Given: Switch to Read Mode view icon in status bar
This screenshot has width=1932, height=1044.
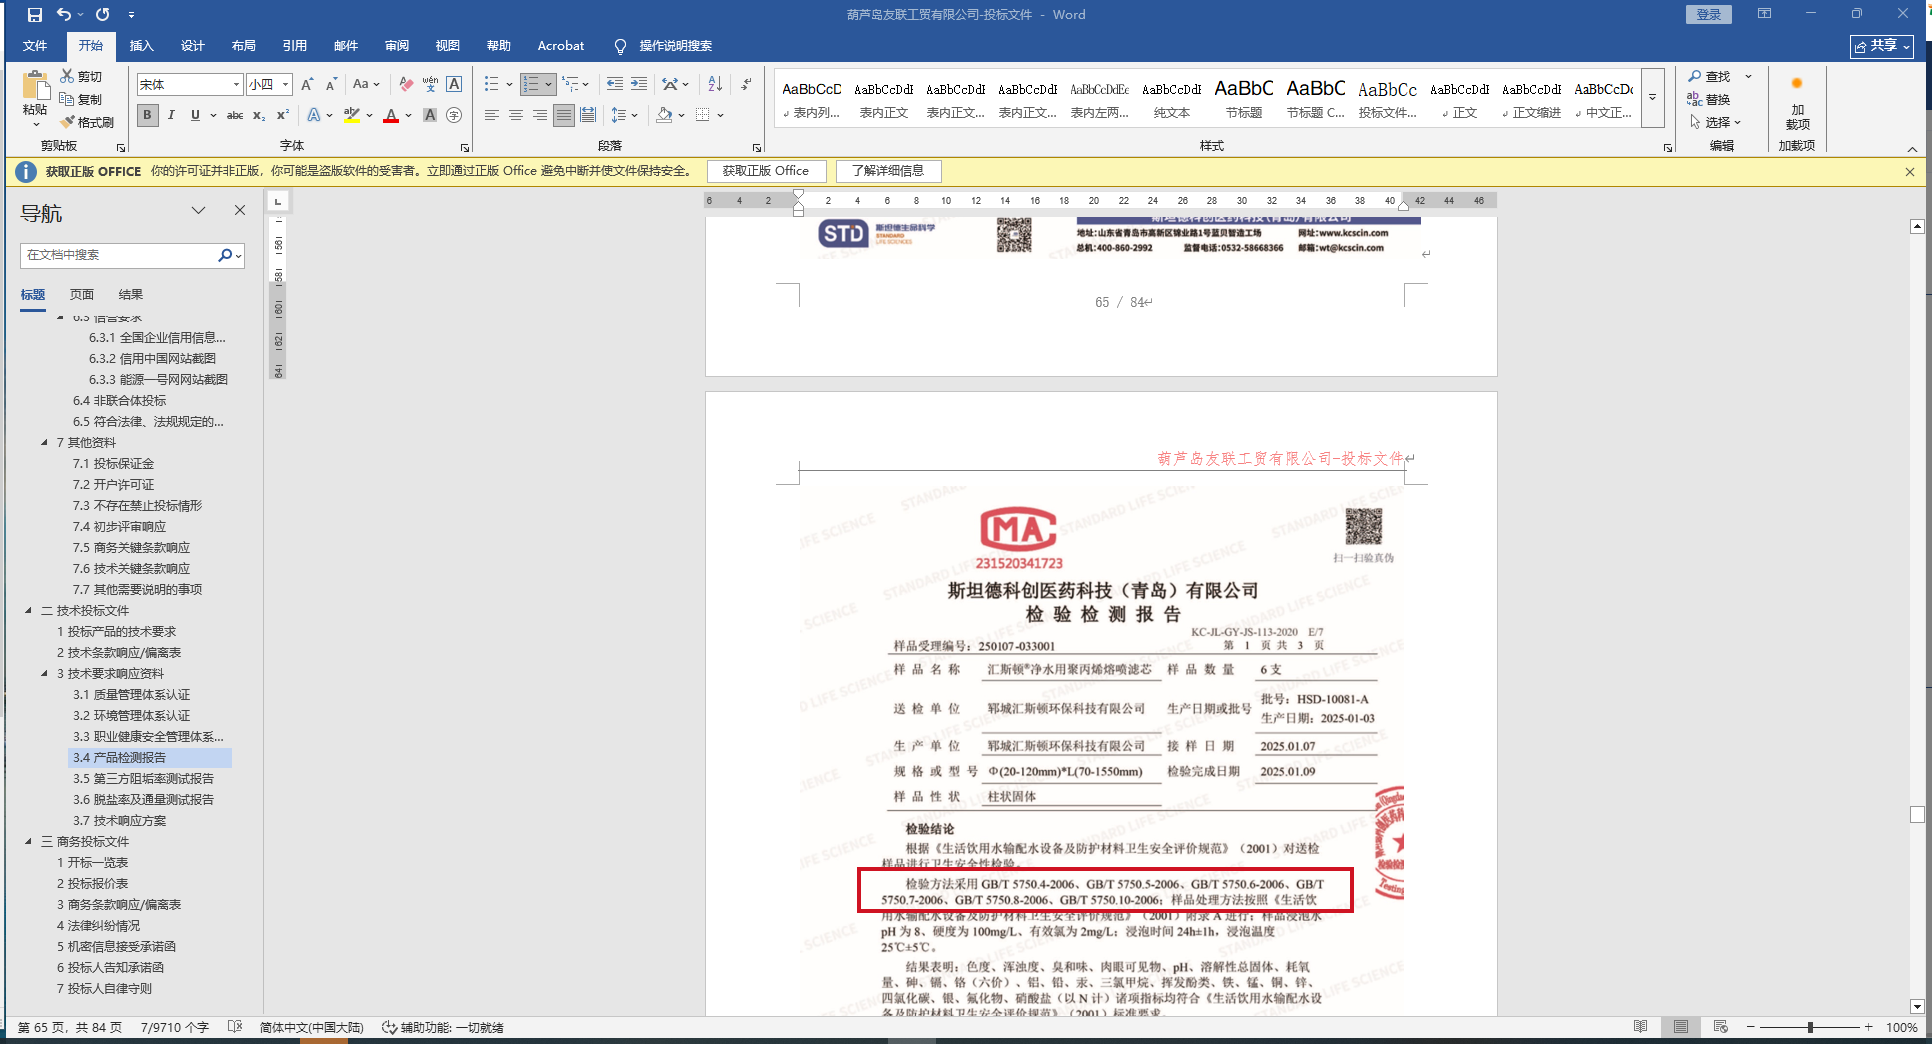Looking at the screenshot, I should coord(1640,1027).
